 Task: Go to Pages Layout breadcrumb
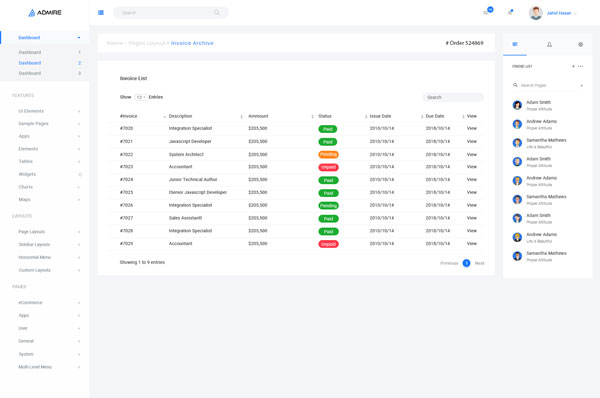coord(147,43)
